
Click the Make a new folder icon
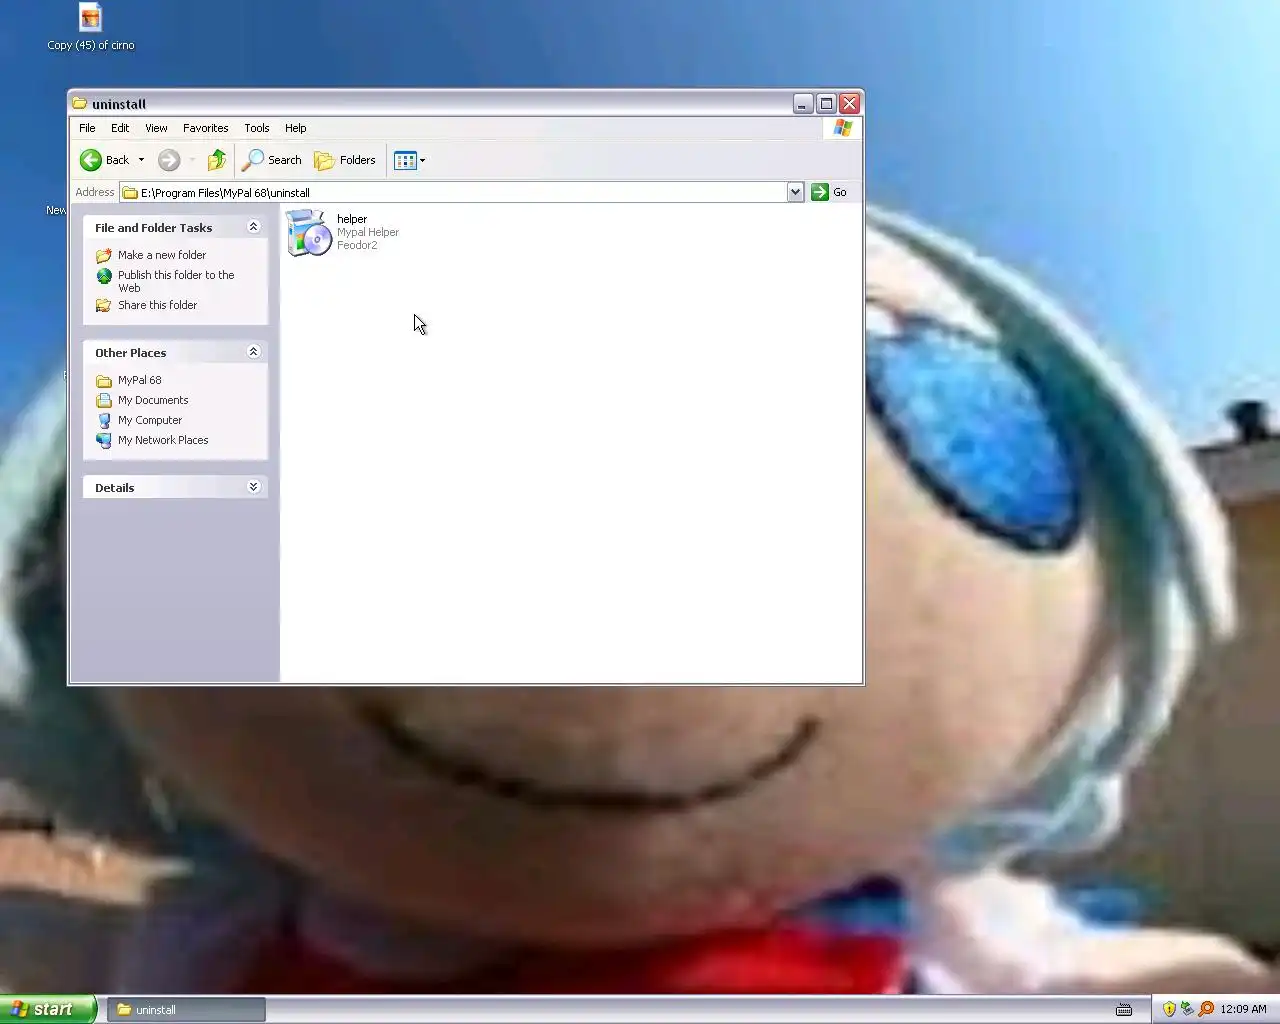[x=104, y=255]
